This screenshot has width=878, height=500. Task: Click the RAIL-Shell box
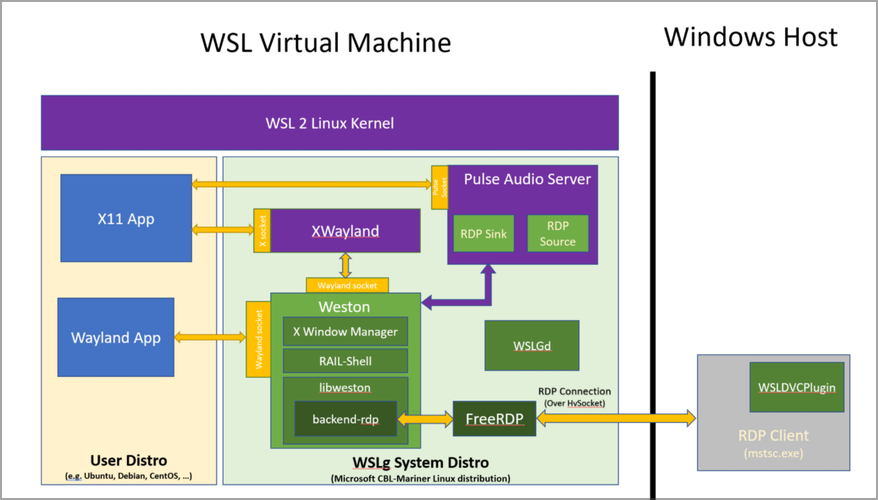[345, 361]
